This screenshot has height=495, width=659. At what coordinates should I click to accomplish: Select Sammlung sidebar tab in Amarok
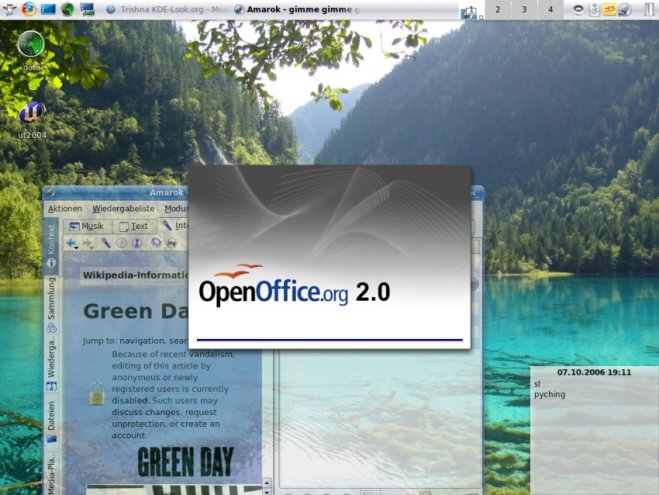pos(51,305)
